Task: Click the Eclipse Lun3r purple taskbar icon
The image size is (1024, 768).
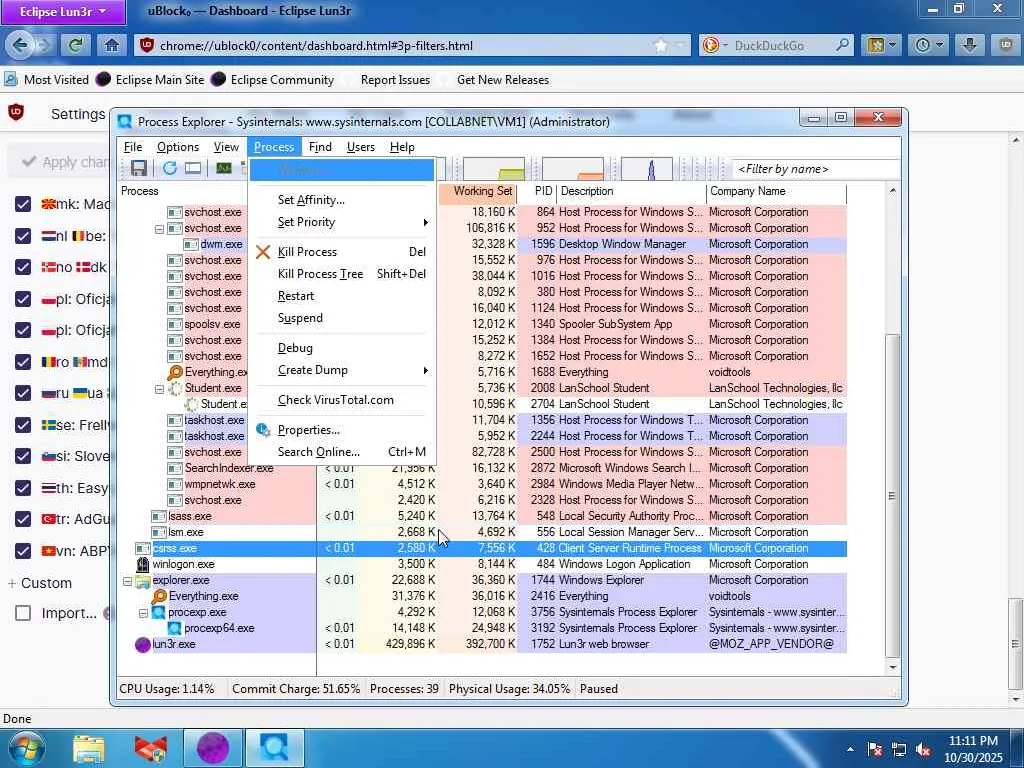Action: 213,748
